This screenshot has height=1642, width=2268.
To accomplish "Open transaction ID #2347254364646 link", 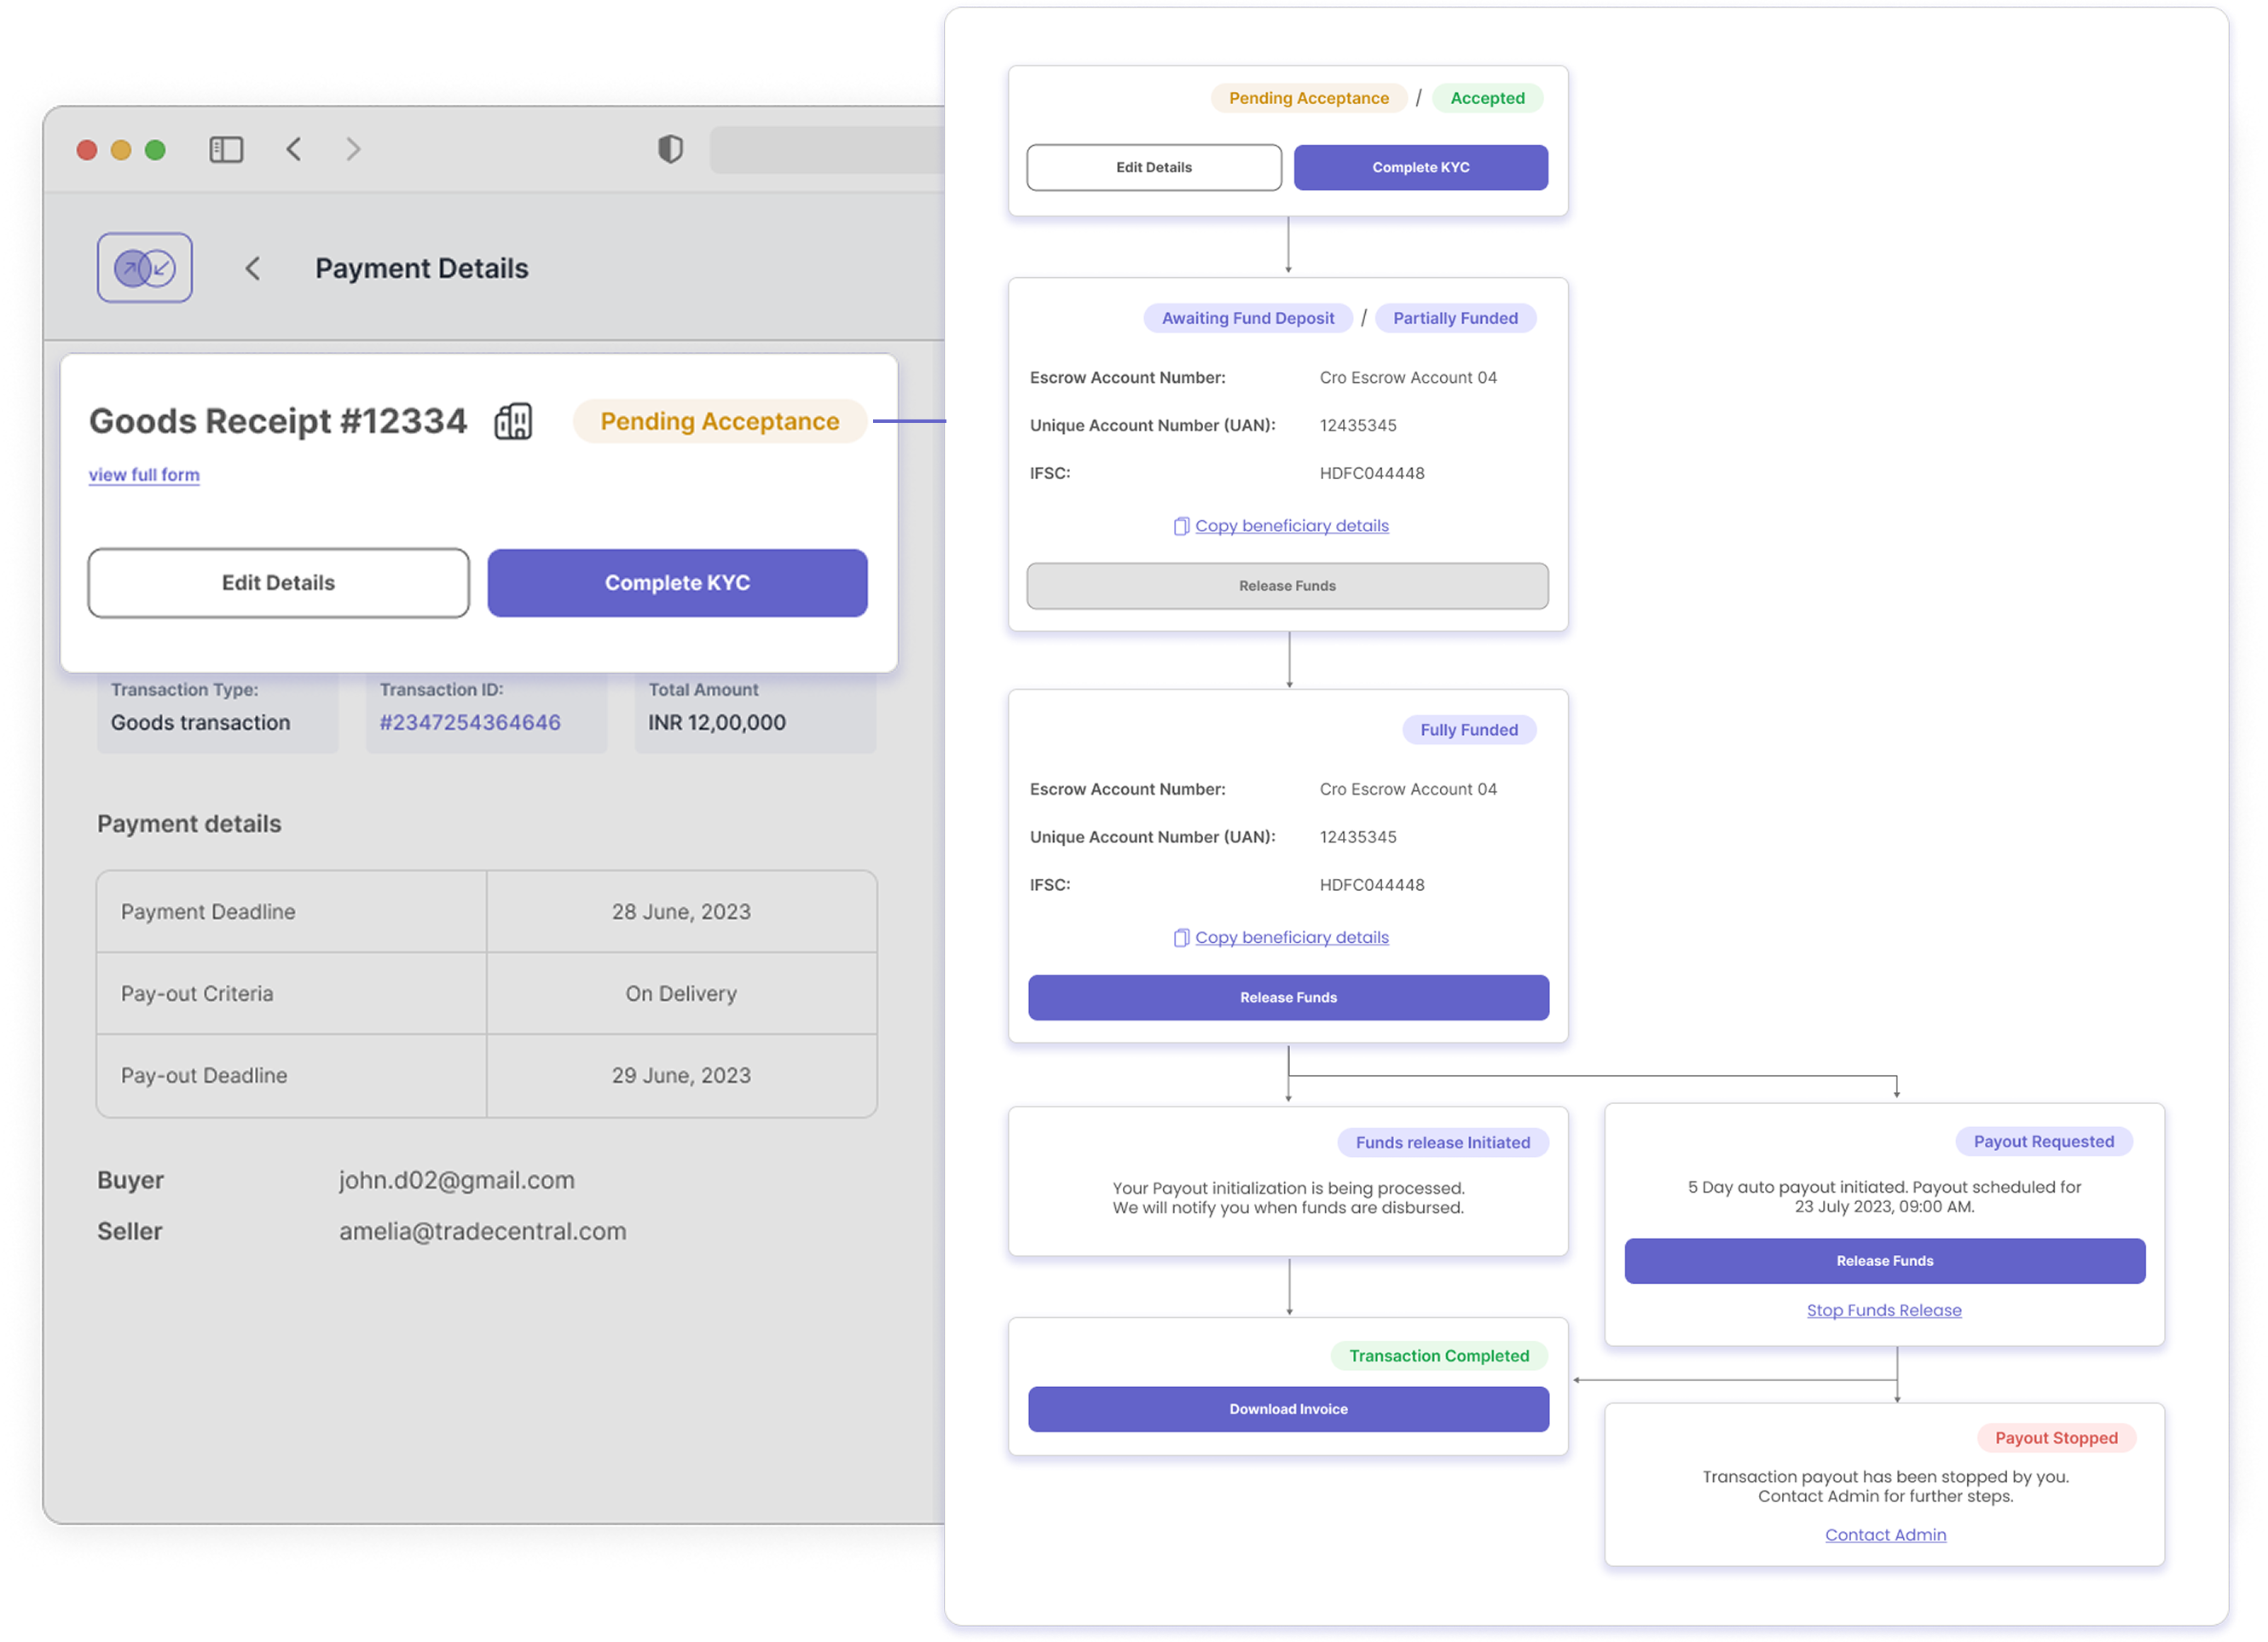I will (x=470, y=723).
